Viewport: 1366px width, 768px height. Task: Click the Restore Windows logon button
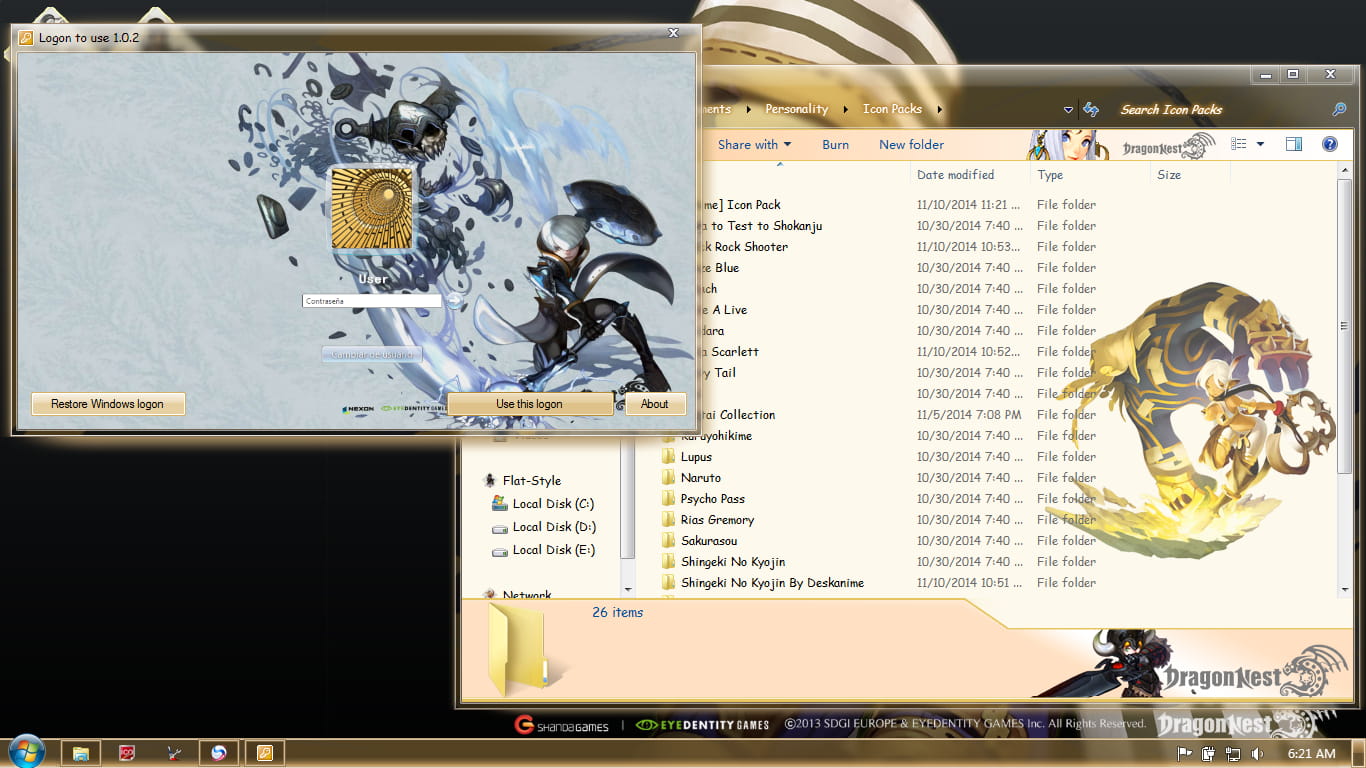pyautogui.click(x=107, y=403)
